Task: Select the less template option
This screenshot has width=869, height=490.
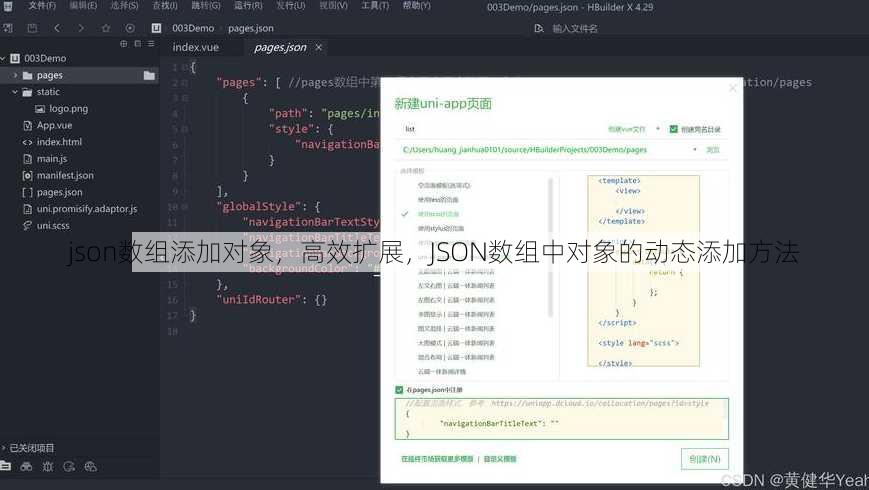Action: 438,200
